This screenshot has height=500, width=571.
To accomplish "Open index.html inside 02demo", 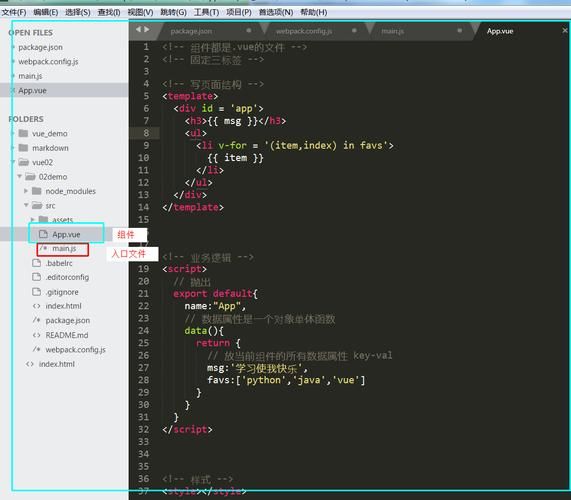I will click(63, 306).
